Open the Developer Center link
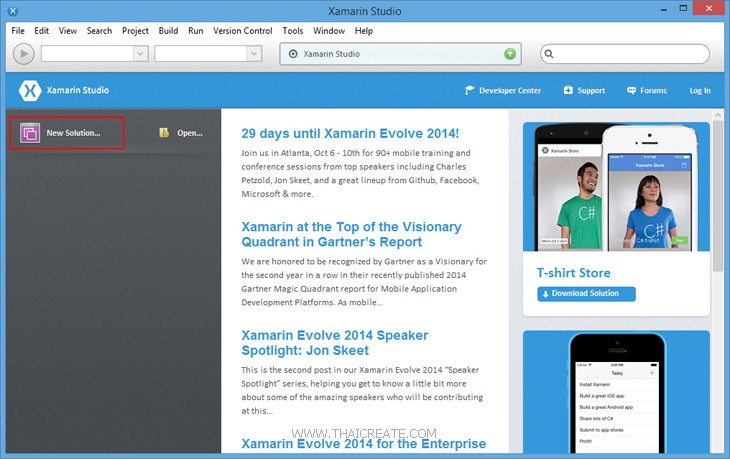Viewport: 730px width, 459px height. coord(503,90)
